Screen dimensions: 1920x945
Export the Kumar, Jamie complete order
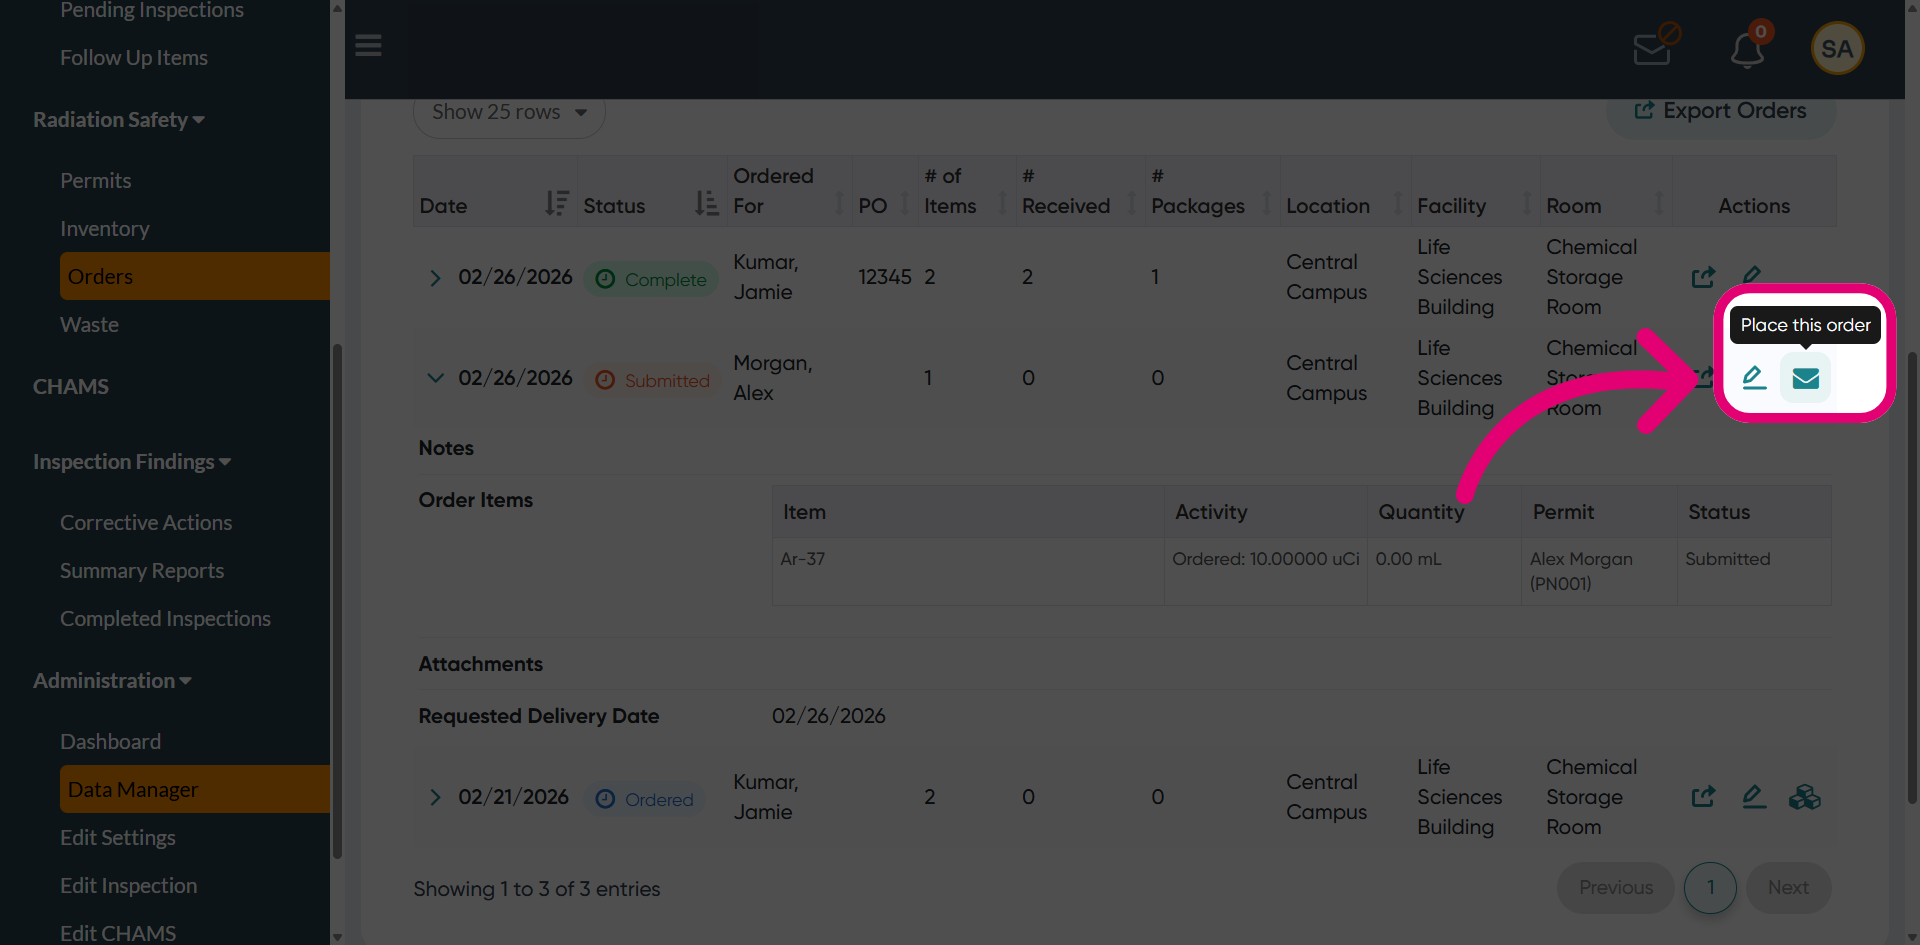coord(1703,277)
